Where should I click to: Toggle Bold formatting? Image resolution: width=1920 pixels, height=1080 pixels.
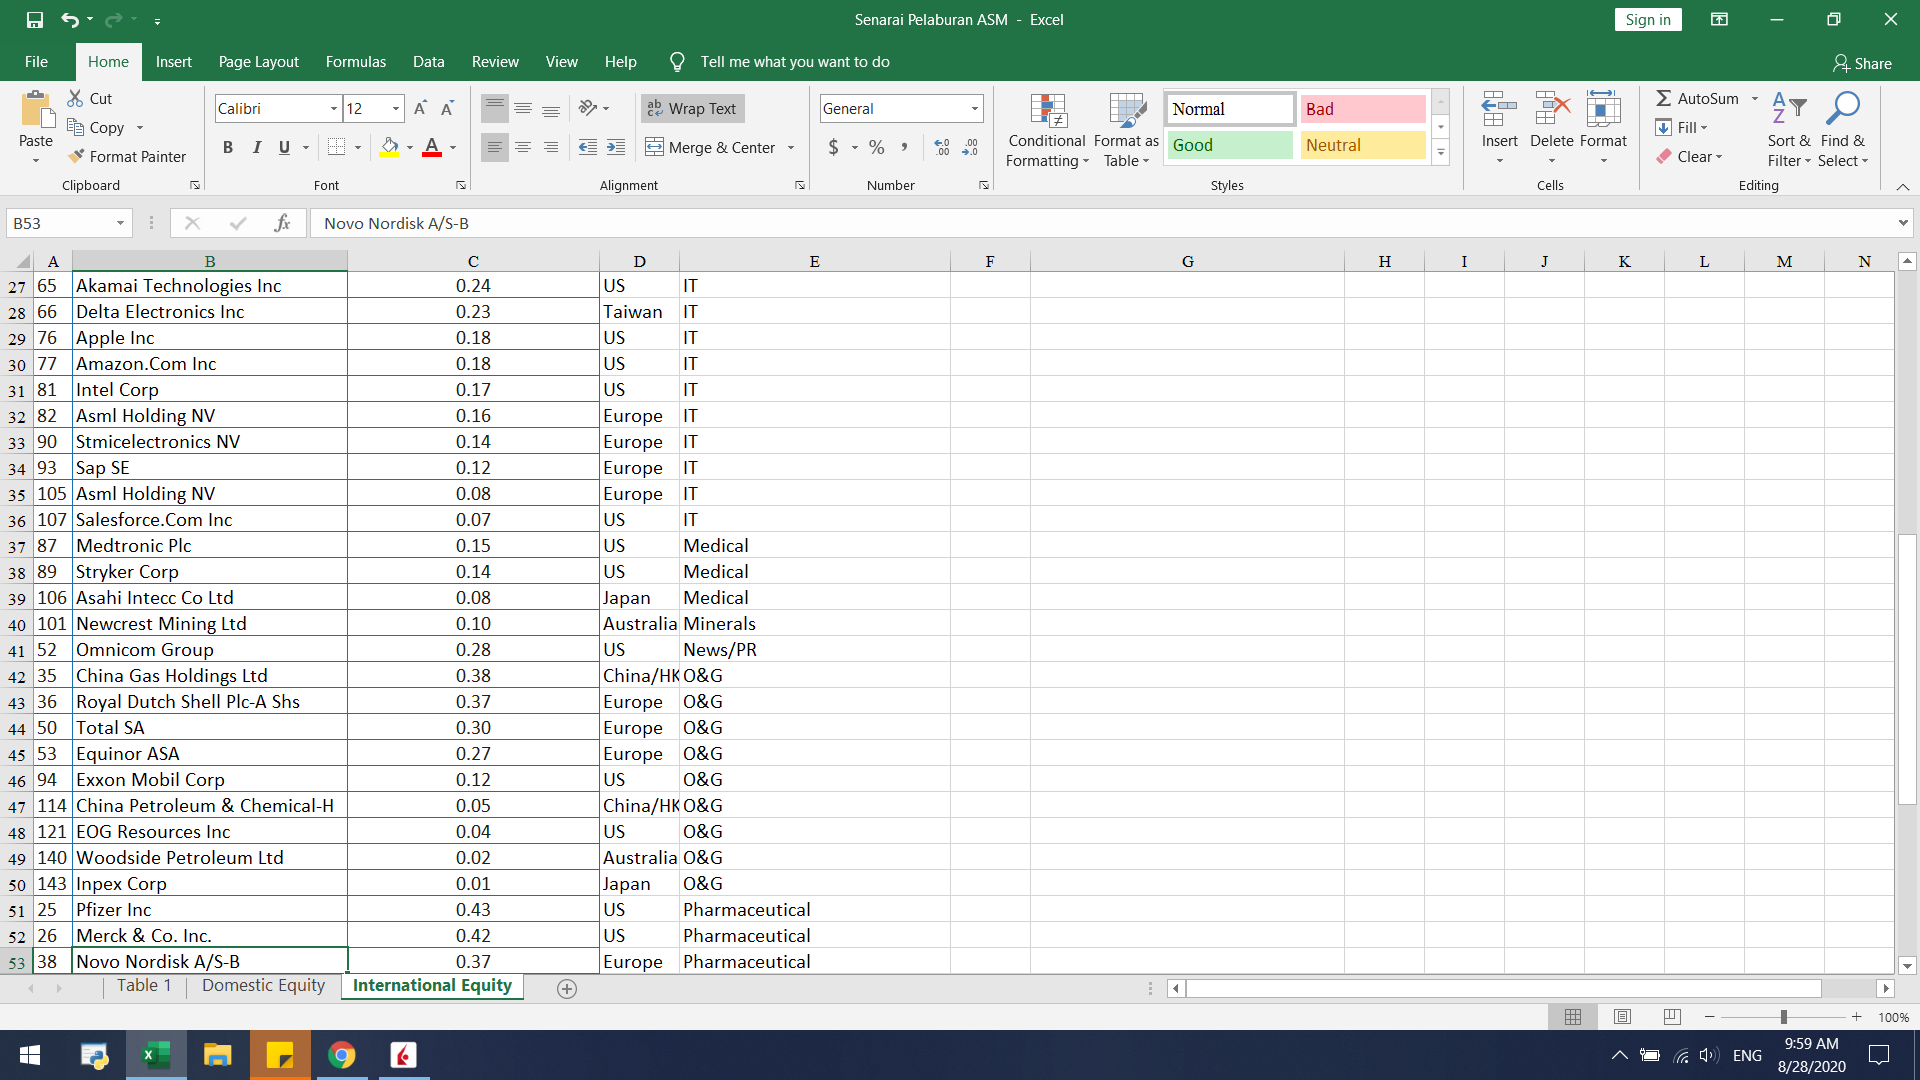click(x=228, y=147)
